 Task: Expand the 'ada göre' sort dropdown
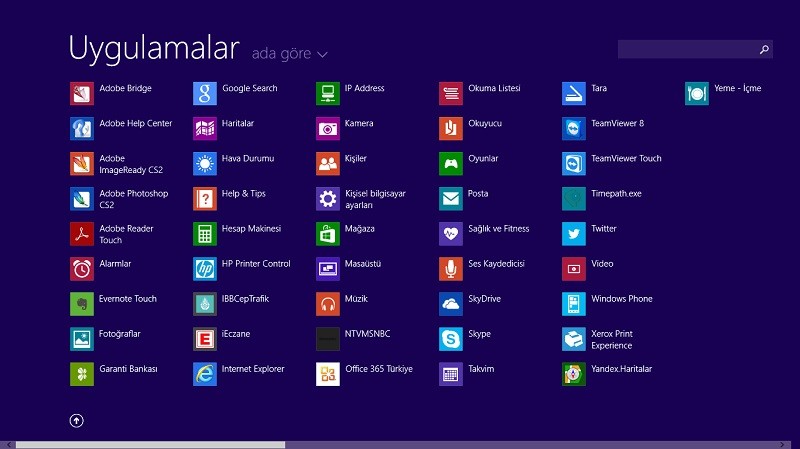point(289,54)
